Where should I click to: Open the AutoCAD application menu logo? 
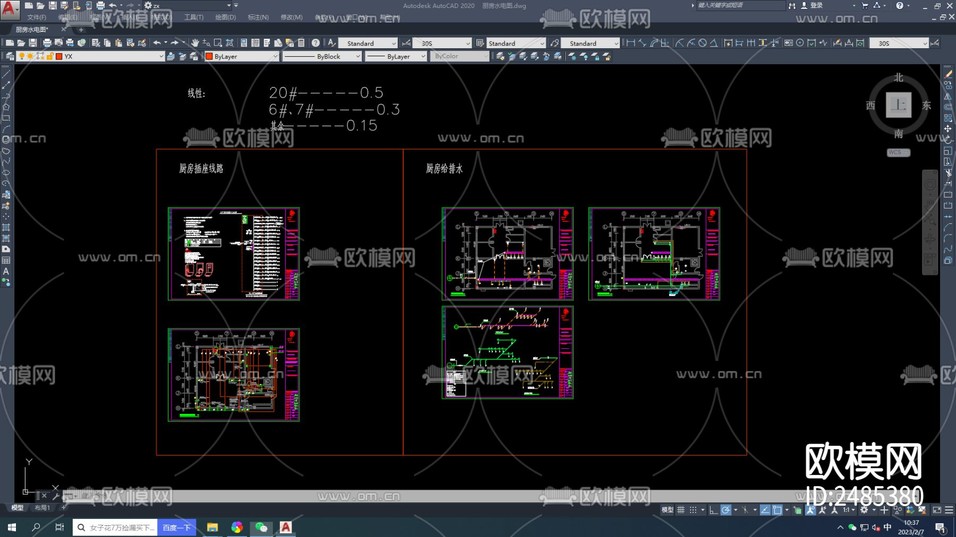[9, 9]
